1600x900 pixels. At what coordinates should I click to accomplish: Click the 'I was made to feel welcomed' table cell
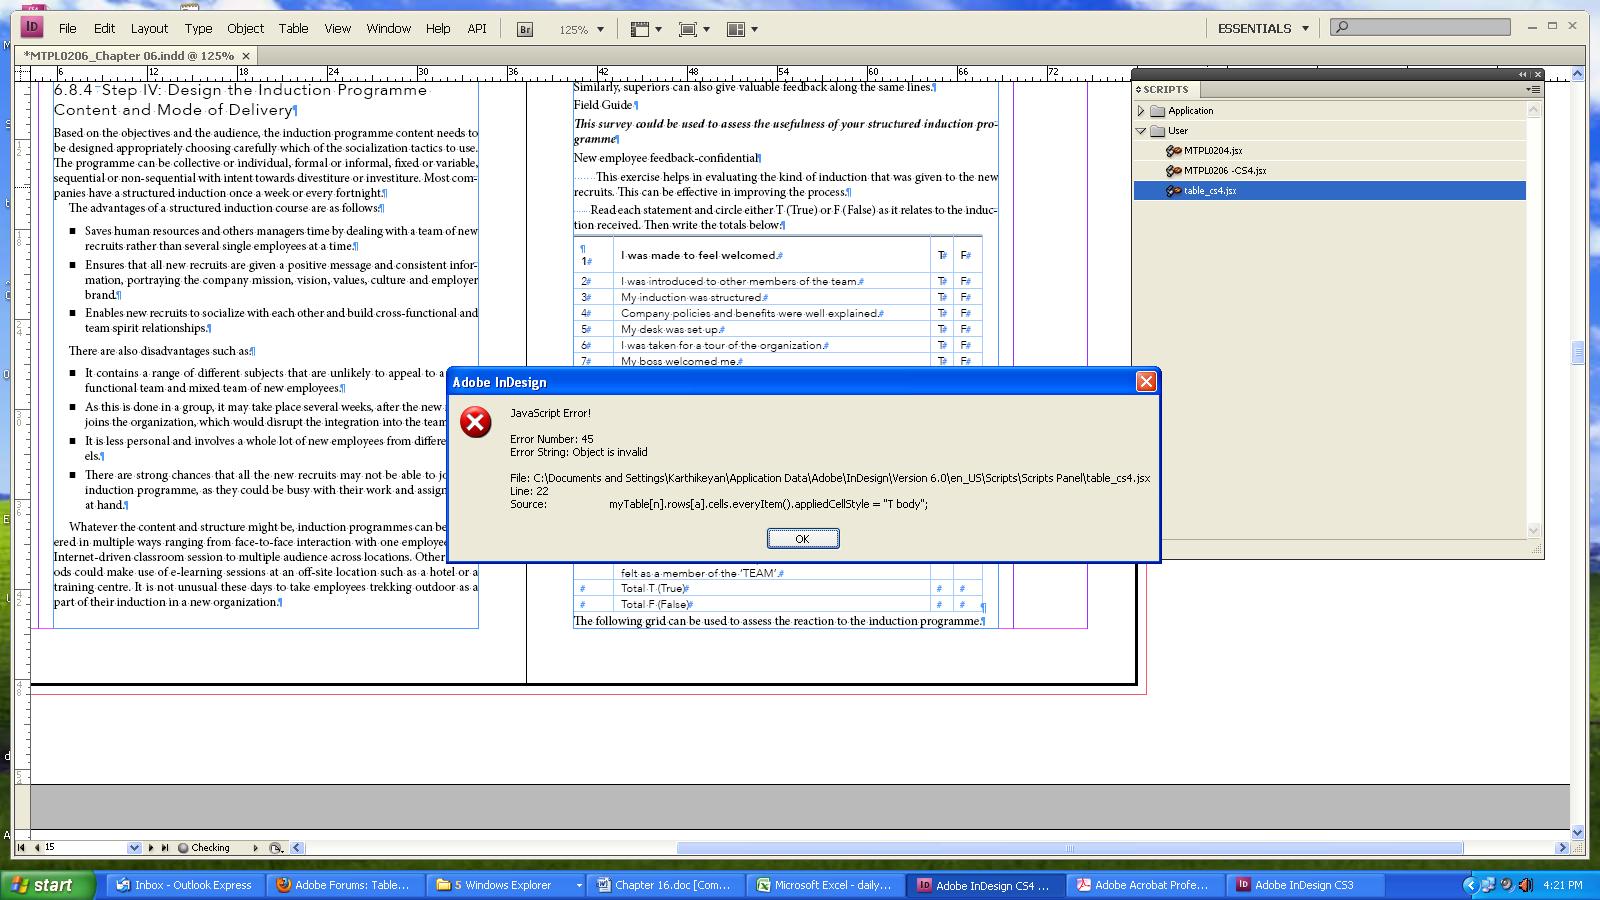(x=772, y=255)
